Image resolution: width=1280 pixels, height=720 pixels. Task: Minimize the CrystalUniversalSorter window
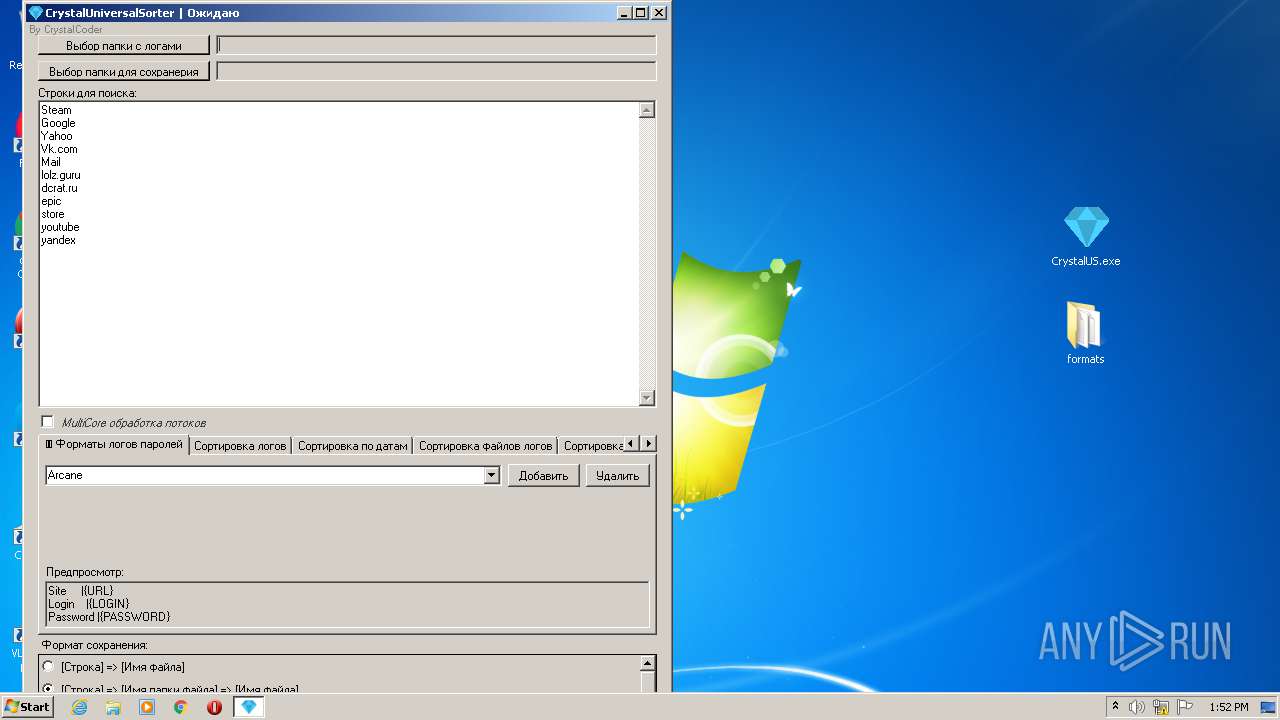(x=625, y=13)
